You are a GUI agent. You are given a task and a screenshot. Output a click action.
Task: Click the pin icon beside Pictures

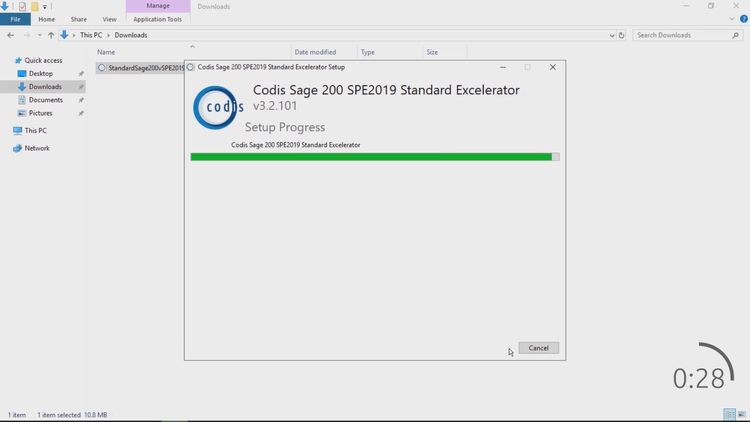click(81, 113)
